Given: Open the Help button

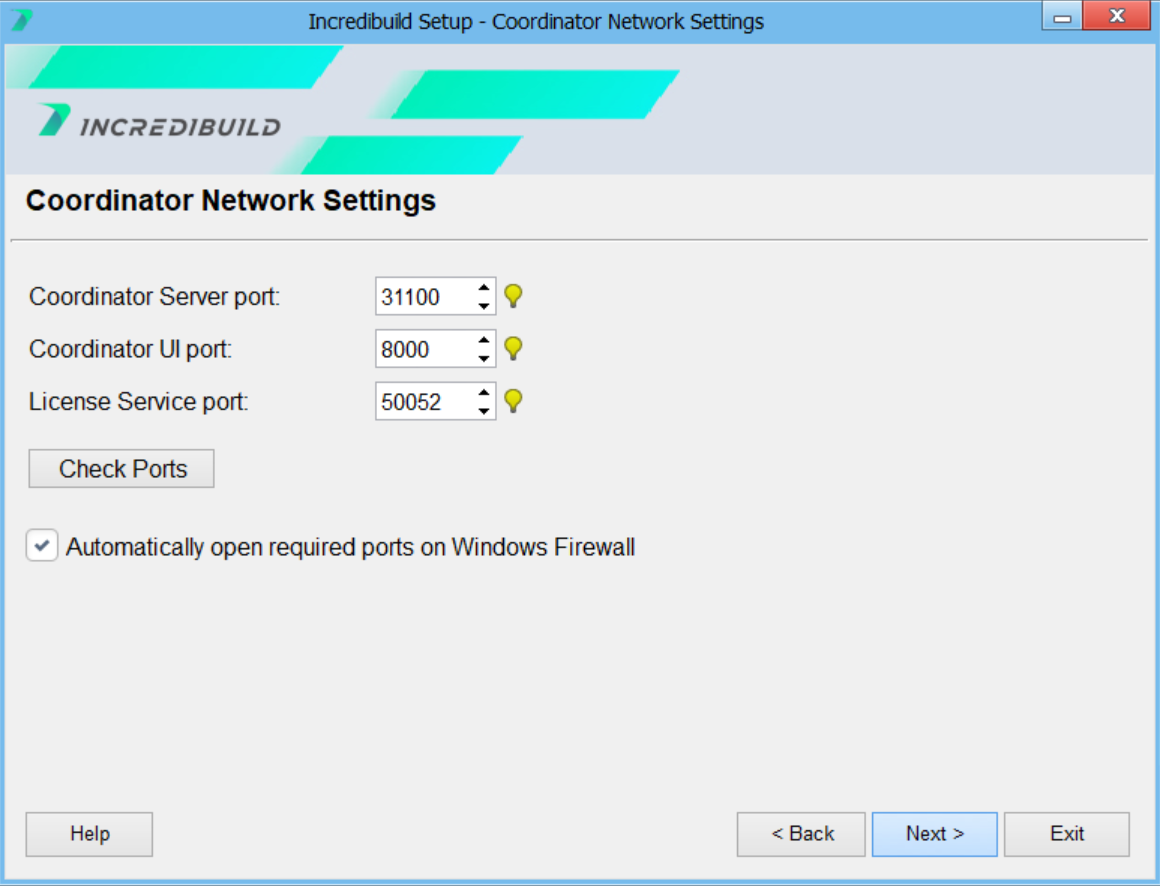Looking at the screenshot, I should coord(89,834).
